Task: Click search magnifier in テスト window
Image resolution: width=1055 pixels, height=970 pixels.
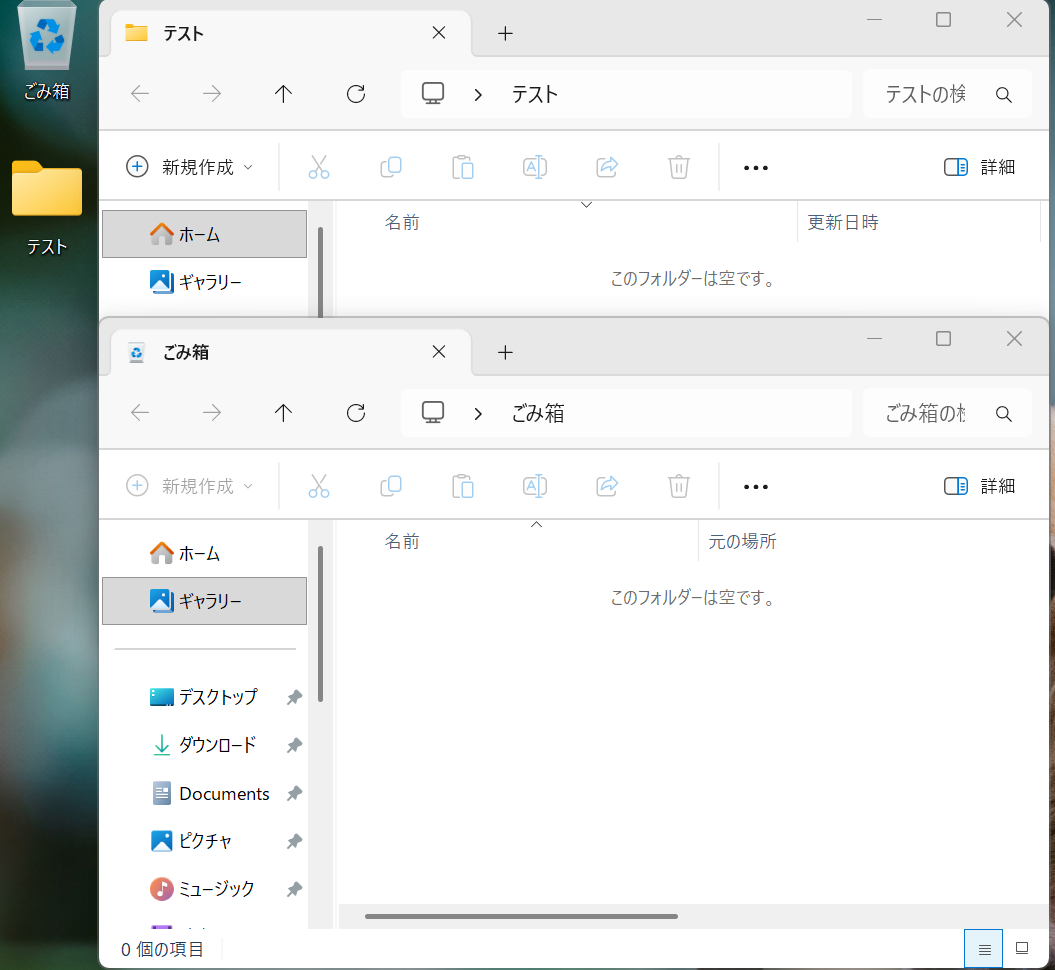Action: point(1003,95)
